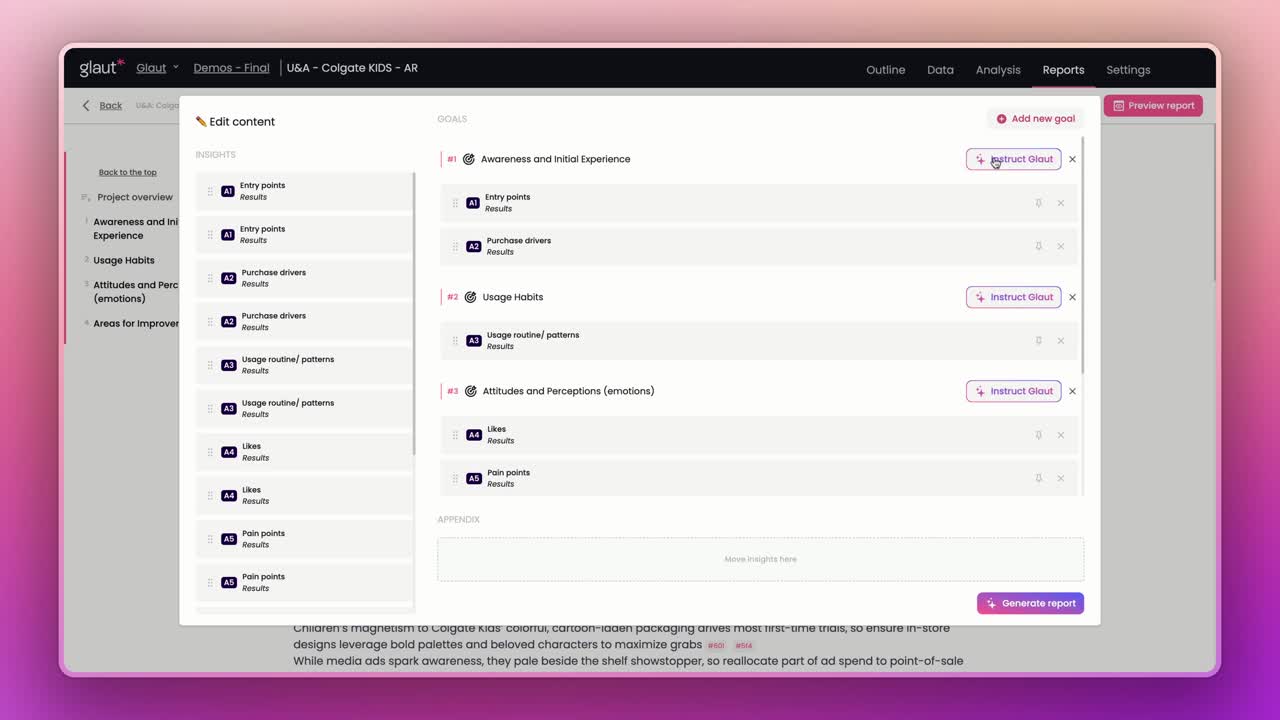This screenshot has height=720, width=1280.
Task: Delete goal #3 Attitudes and Perceptions
Action: 1073,391
